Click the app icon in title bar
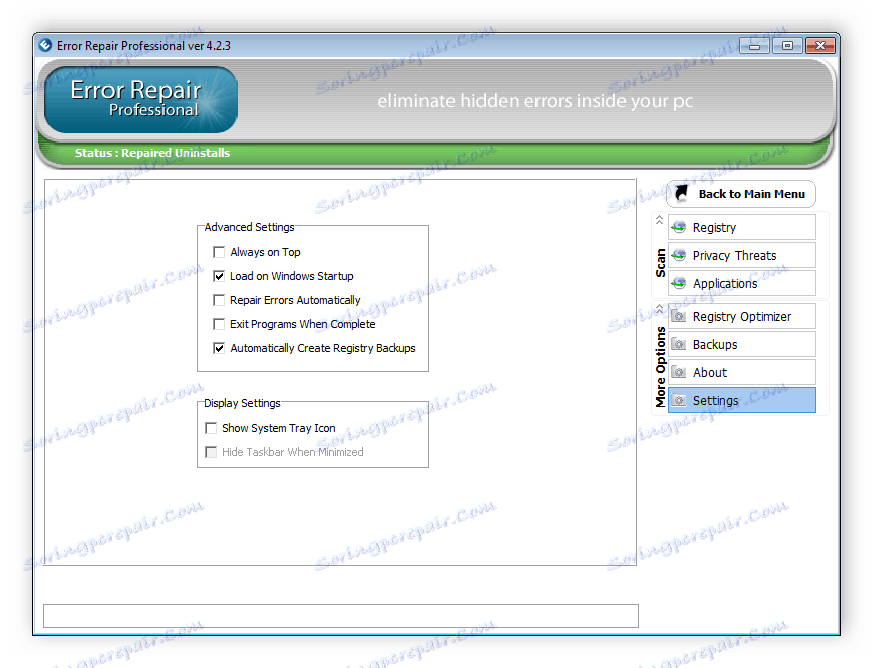Image resolution: width=873 pixels, height=668 pixels. 45,45
